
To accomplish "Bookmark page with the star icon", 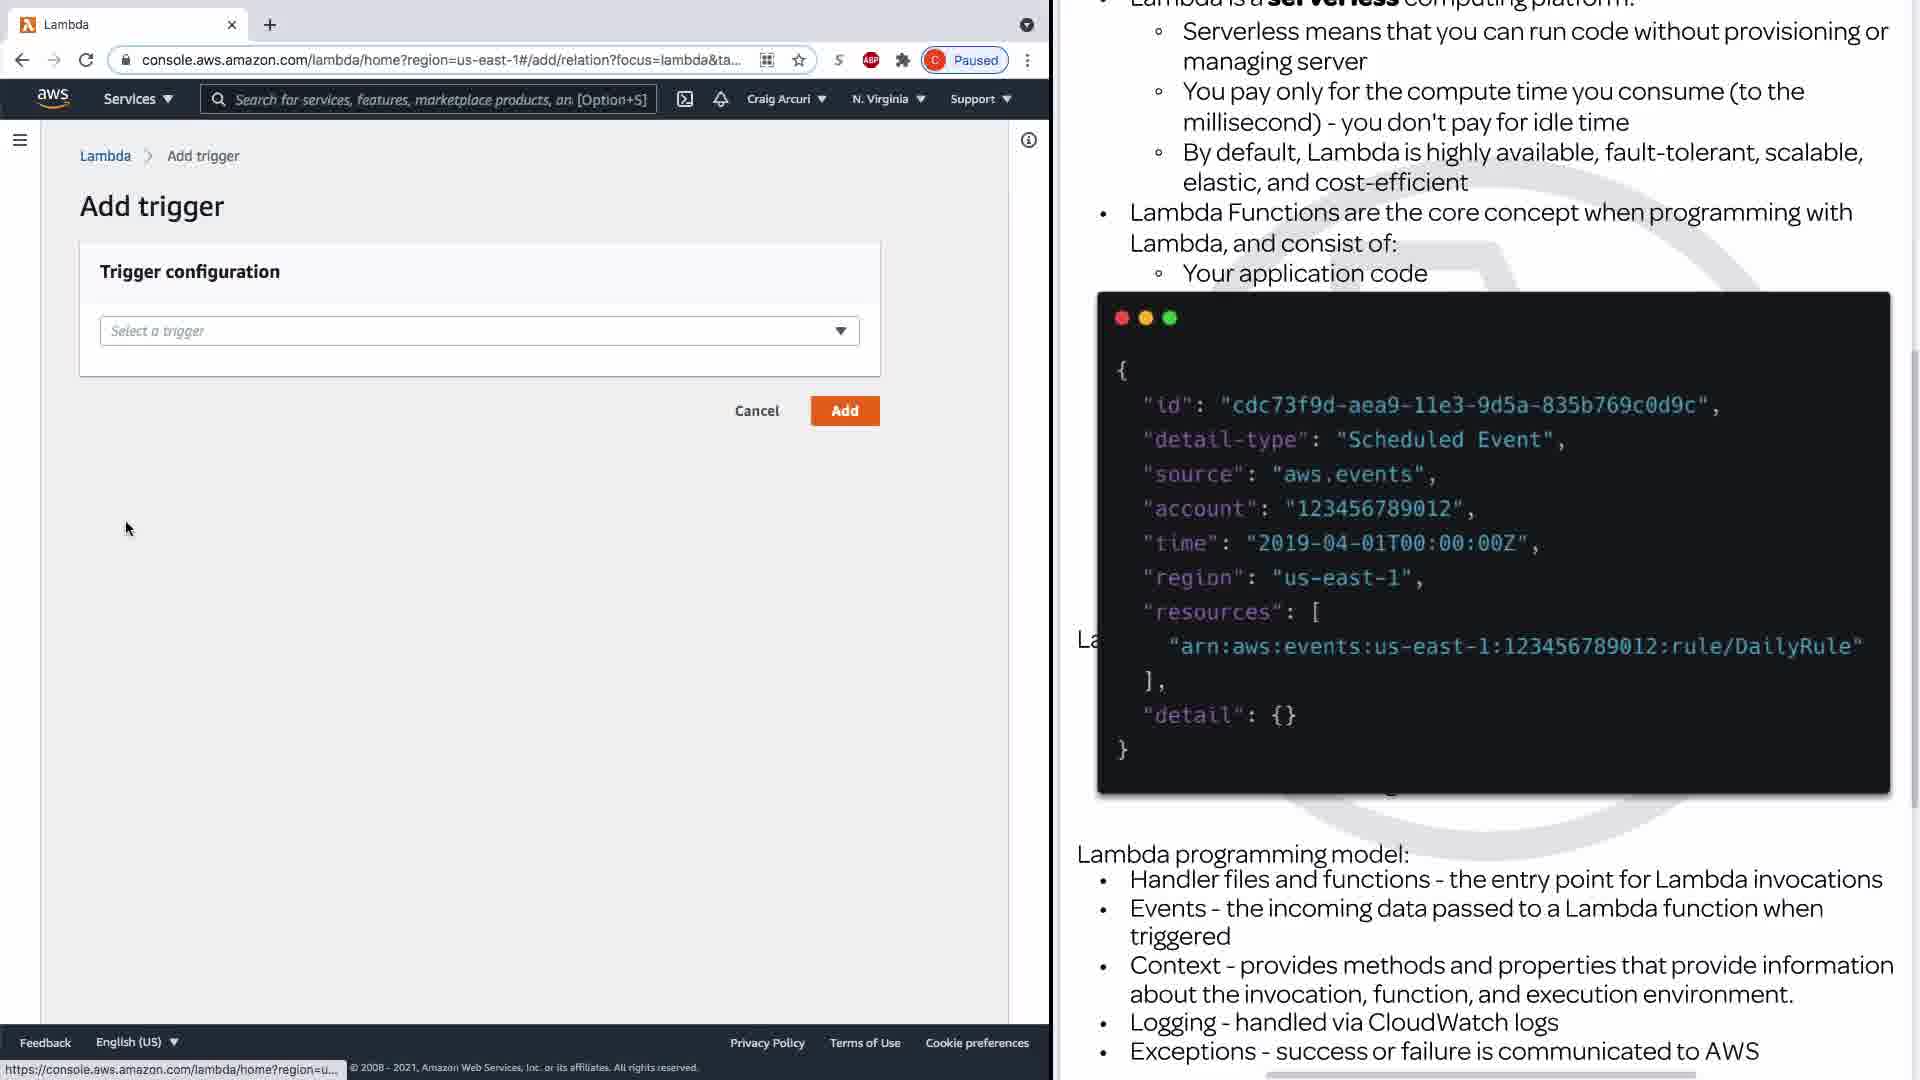I will [798, 60].
